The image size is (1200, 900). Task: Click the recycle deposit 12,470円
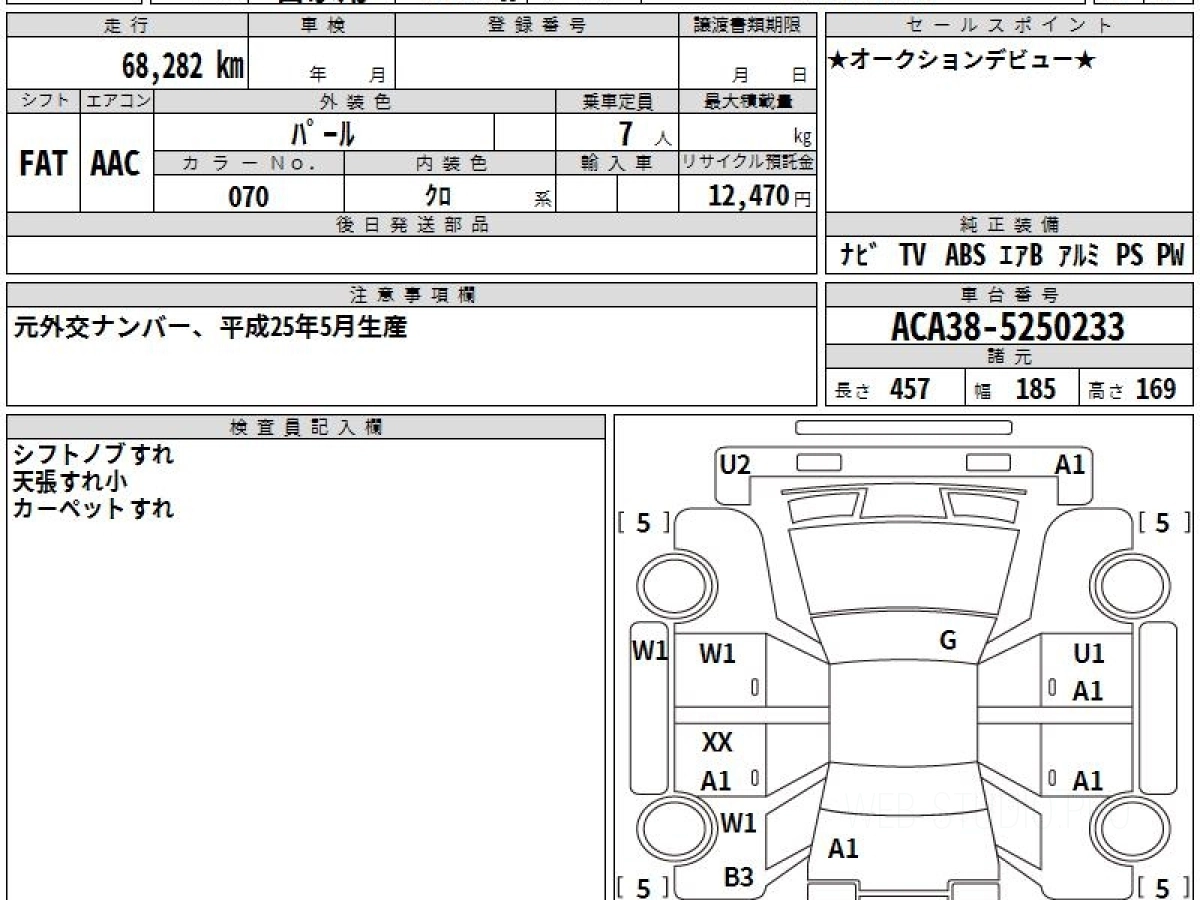click(x=759, y=196)
